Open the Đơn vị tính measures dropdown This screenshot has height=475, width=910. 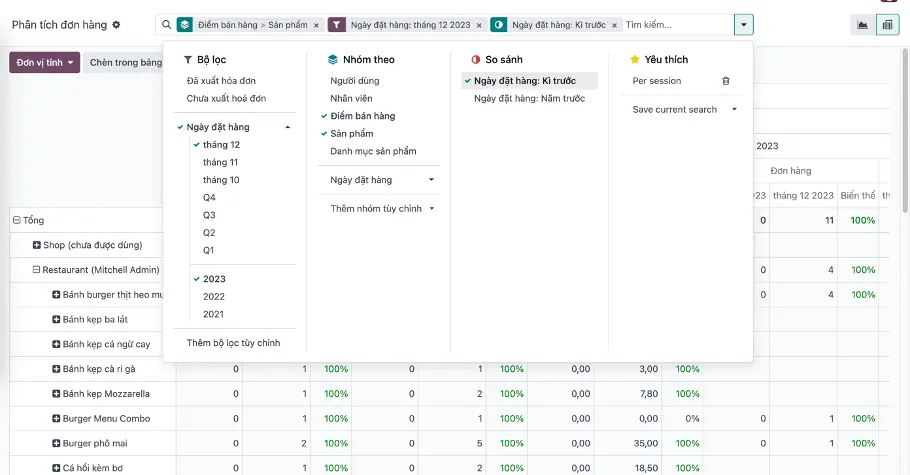click(x=44, y=62)
